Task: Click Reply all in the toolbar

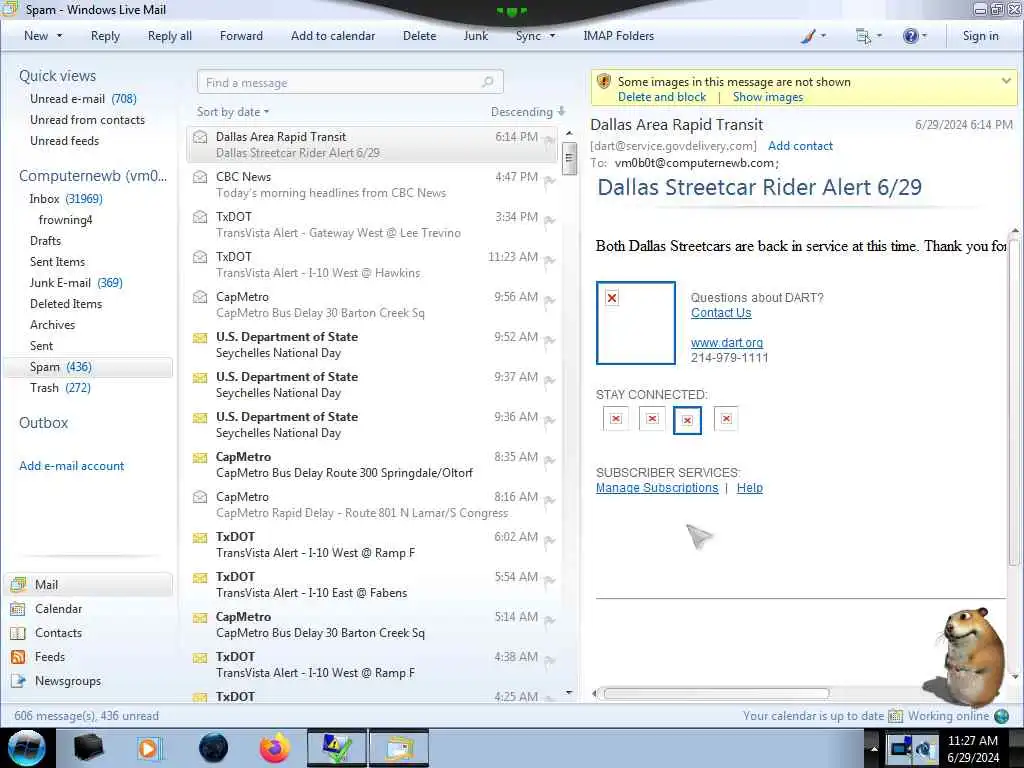Action: pyautogui.click(x=170, y=37)
